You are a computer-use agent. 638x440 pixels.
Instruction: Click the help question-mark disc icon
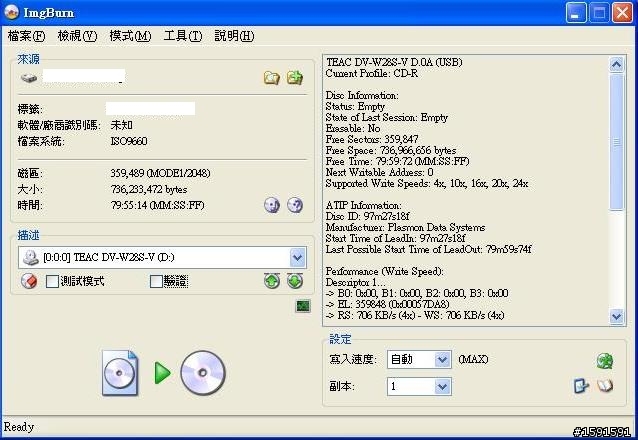click(x=295, y=205)
